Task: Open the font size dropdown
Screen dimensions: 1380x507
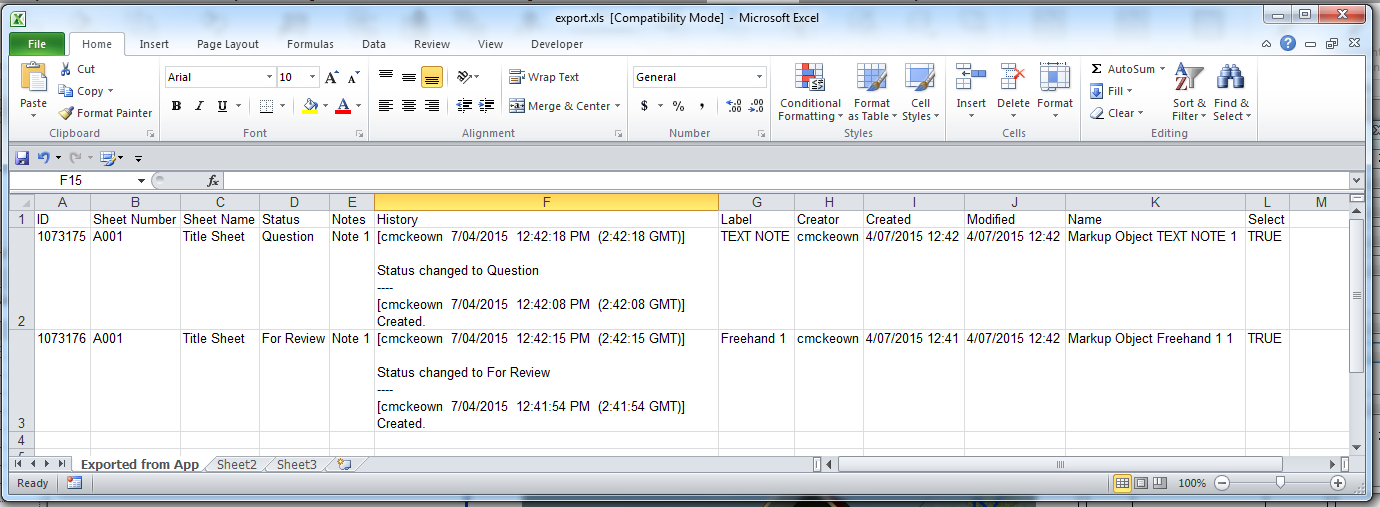Action: click(x=313, y=77)
